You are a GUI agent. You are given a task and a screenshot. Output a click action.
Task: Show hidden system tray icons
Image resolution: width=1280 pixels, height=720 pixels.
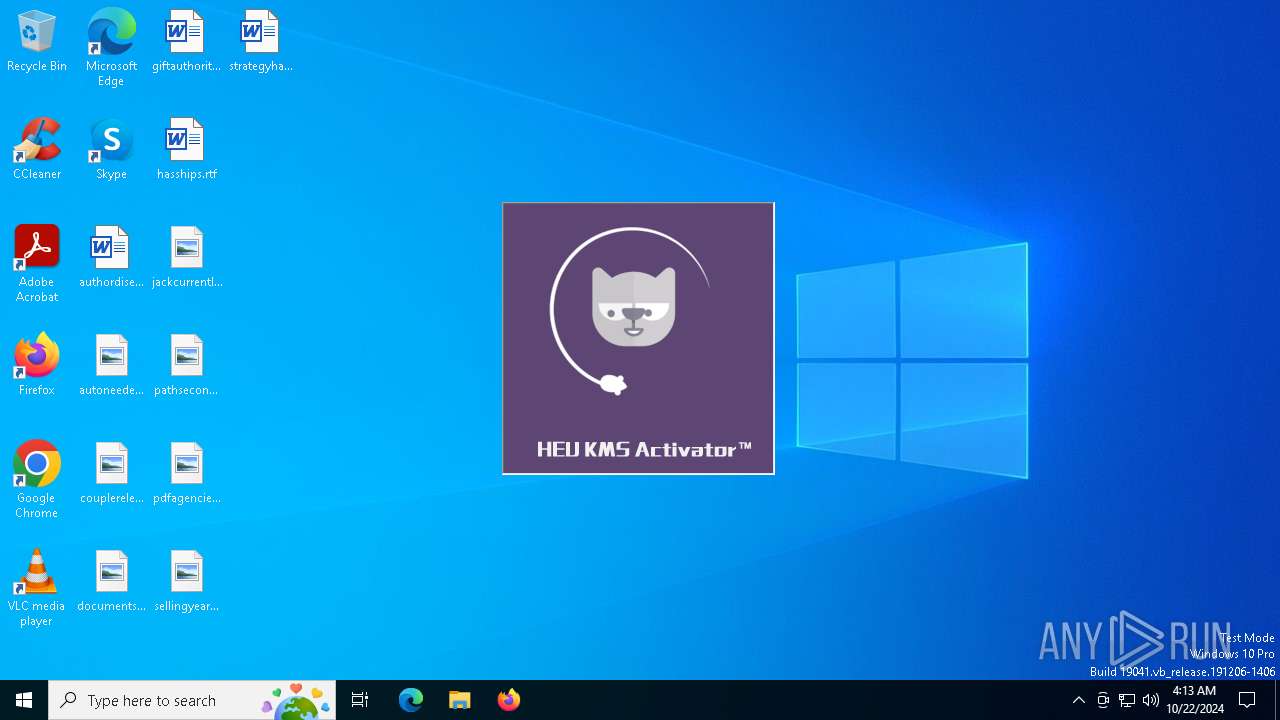click(x=1078, y=700)
